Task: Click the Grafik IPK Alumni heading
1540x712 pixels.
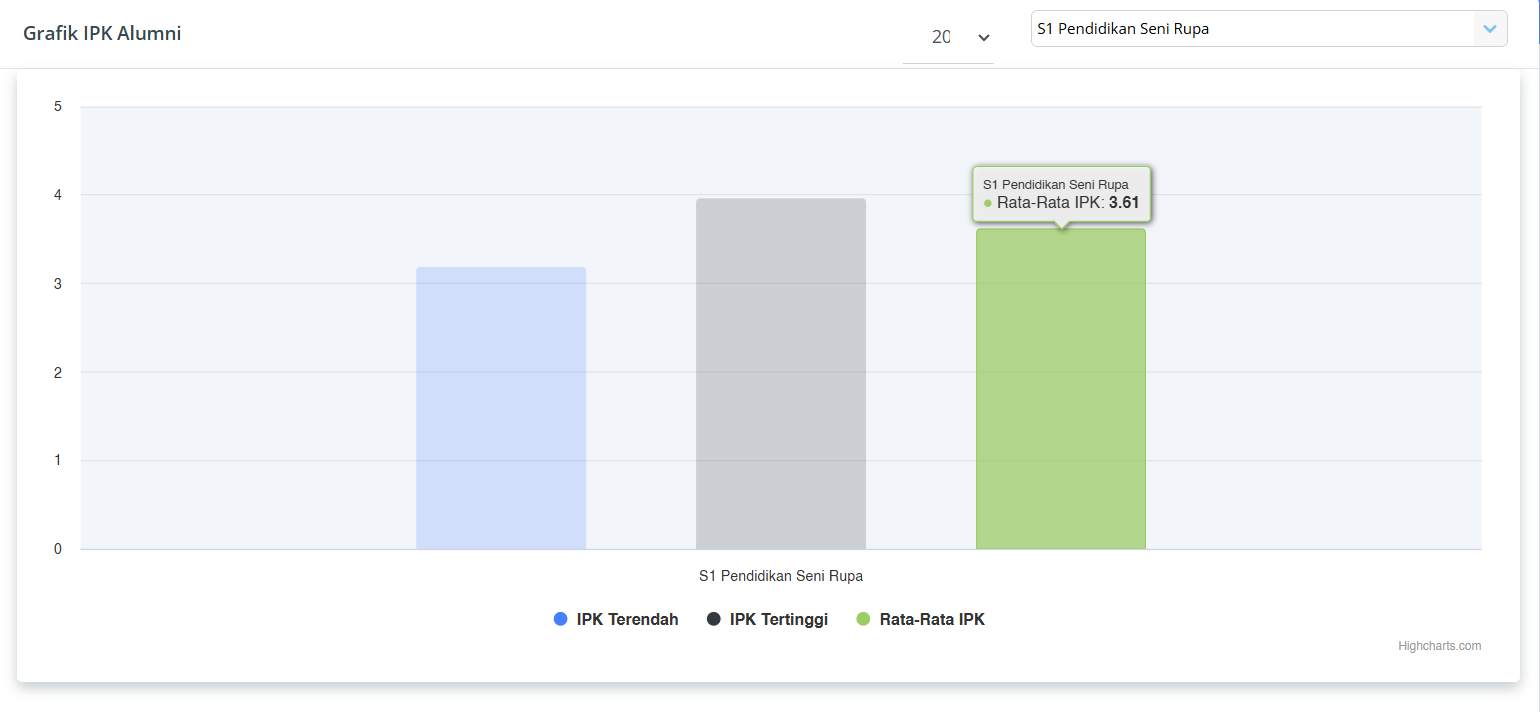Action: click(x=102, y=34)
